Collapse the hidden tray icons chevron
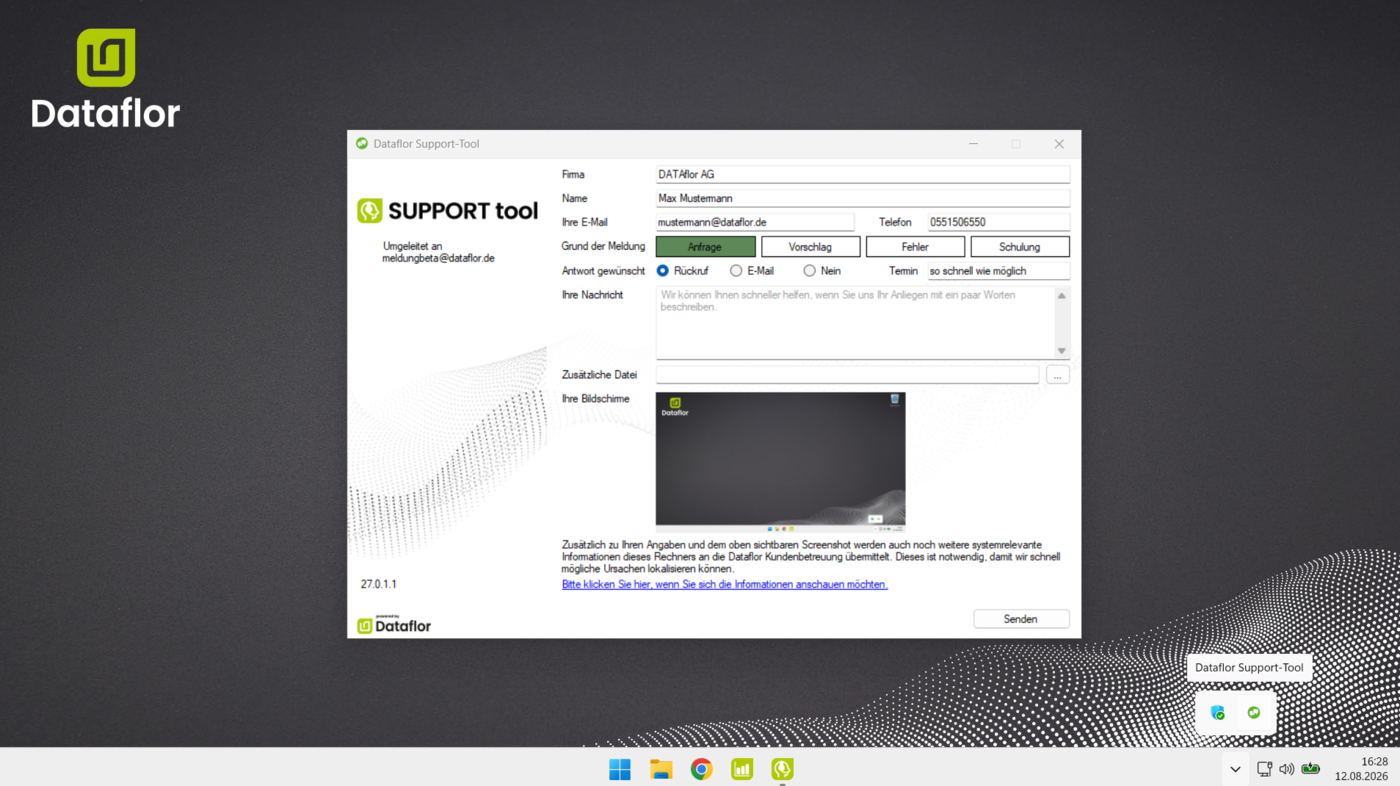 point(1235,769)
